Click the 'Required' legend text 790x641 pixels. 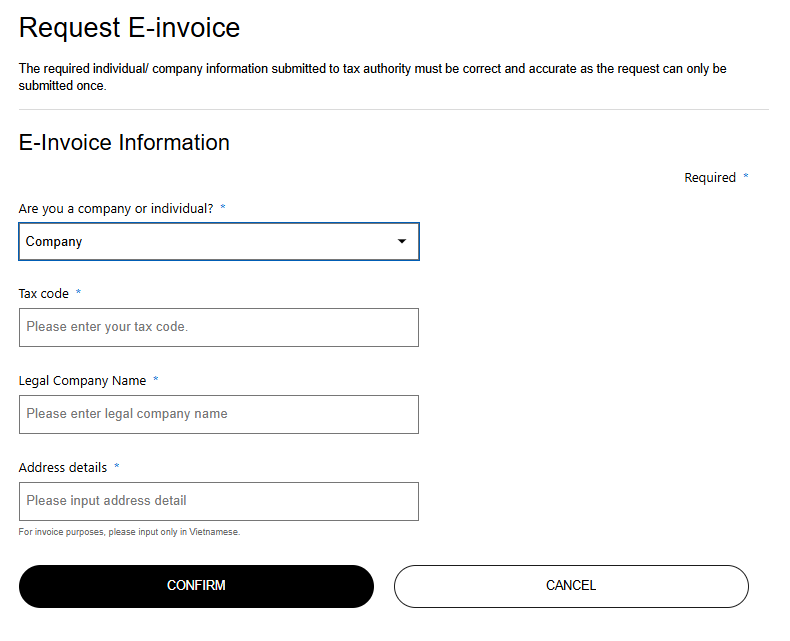(709, 177)
